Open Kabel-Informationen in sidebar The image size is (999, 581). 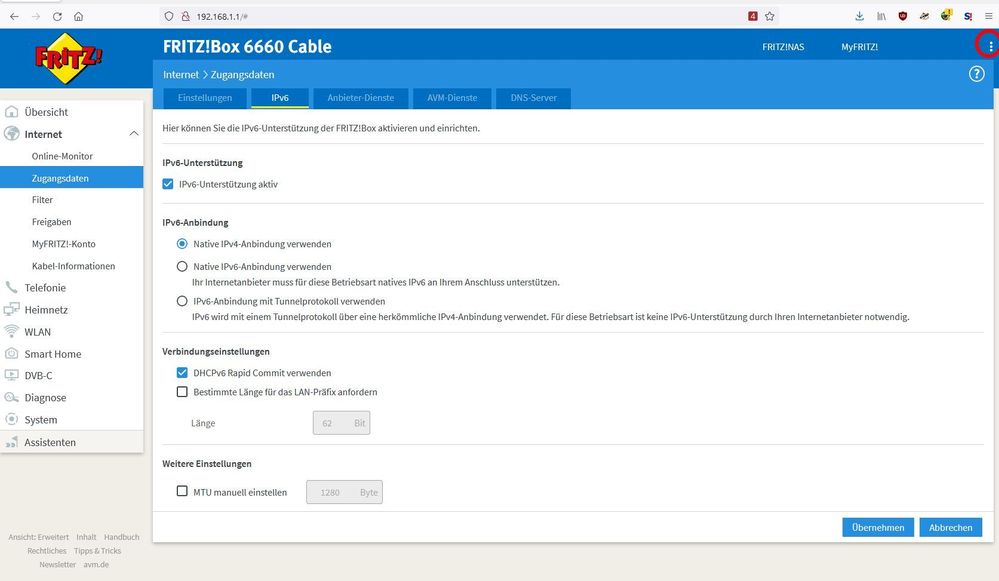tap(71, 266)
